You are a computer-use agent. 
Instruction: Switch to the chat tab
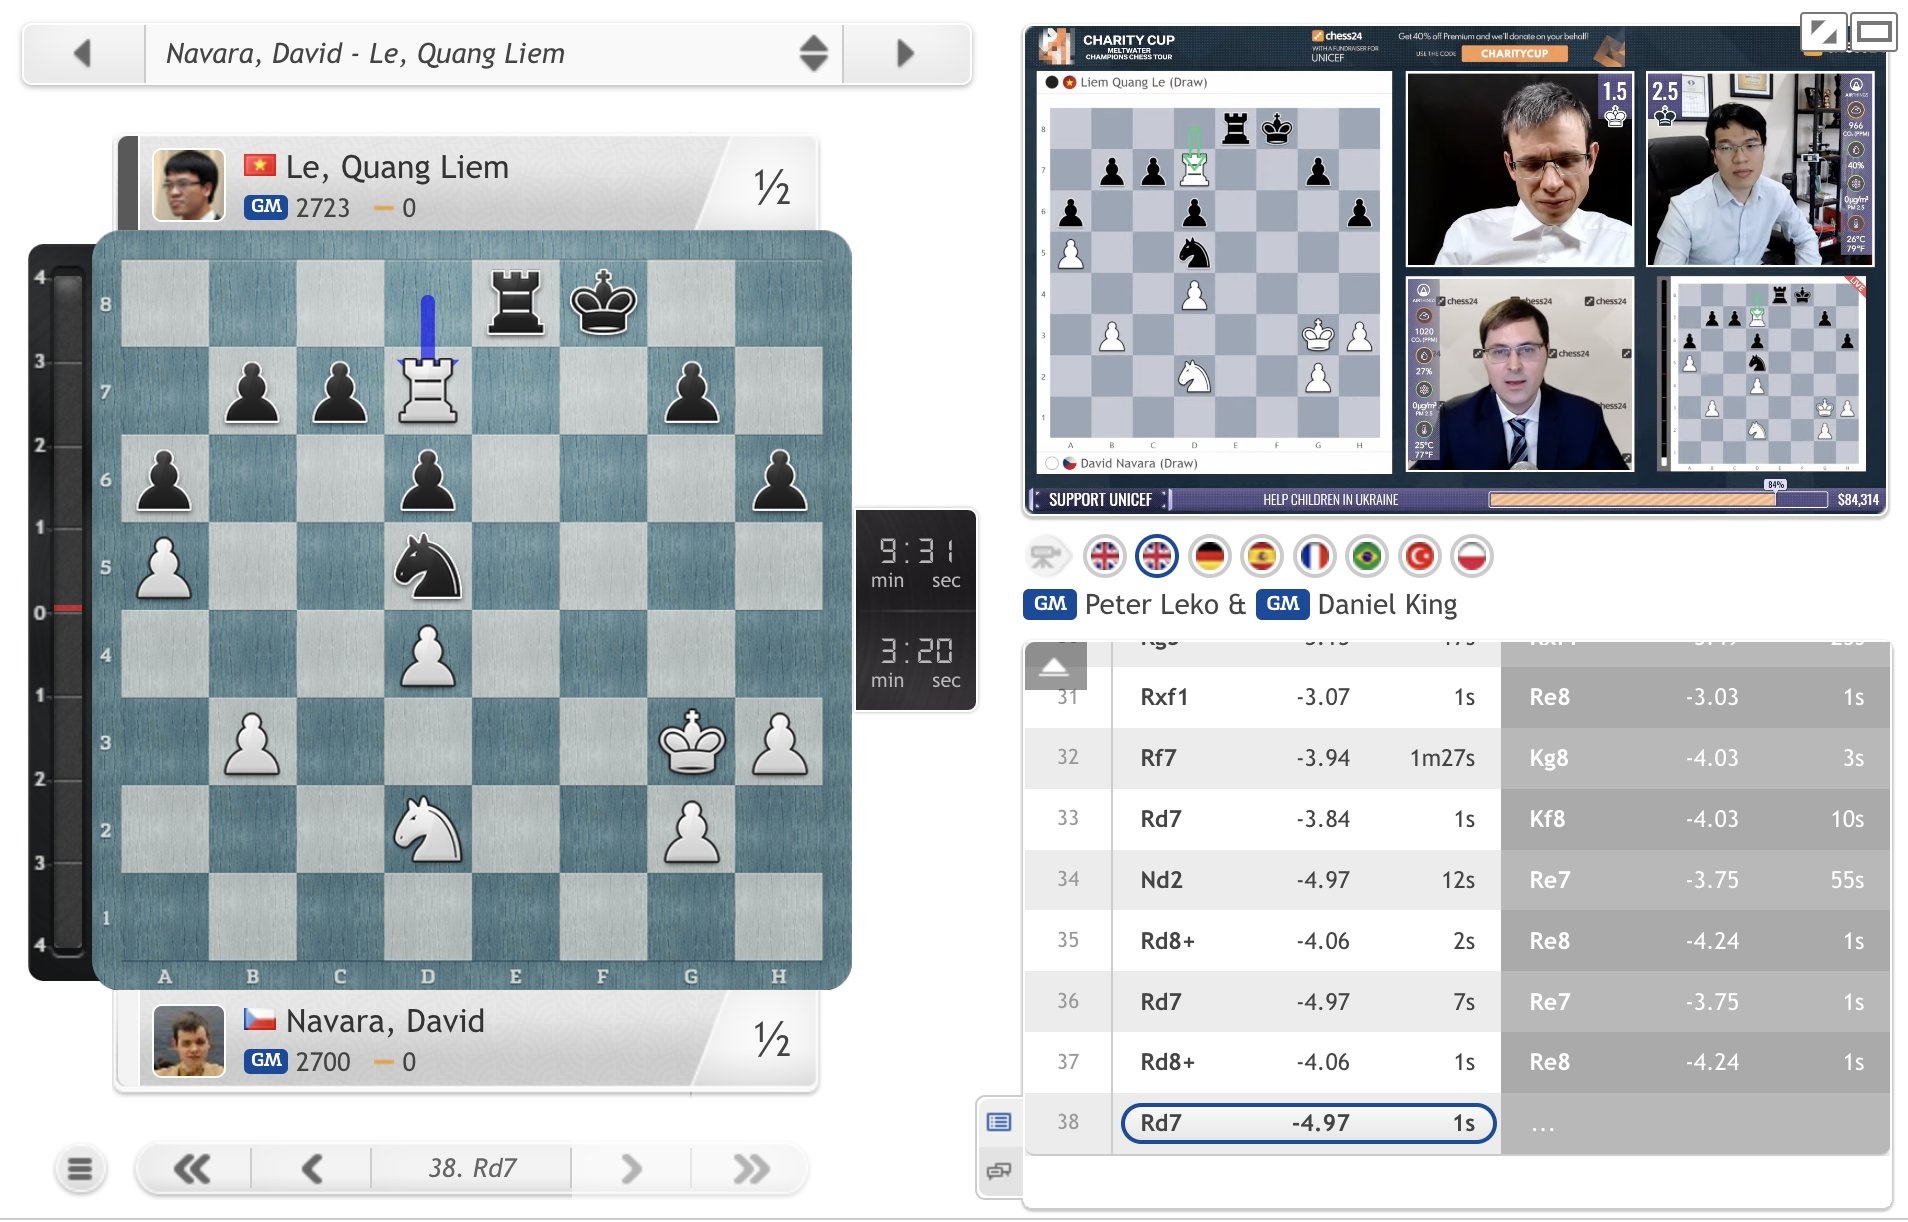tap(998, 1170)
